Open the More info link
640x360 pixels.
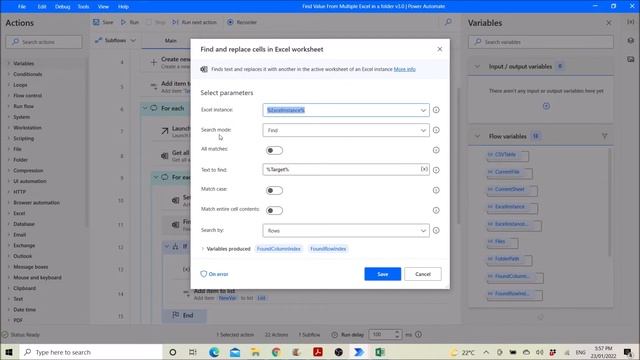click(404, 69)
